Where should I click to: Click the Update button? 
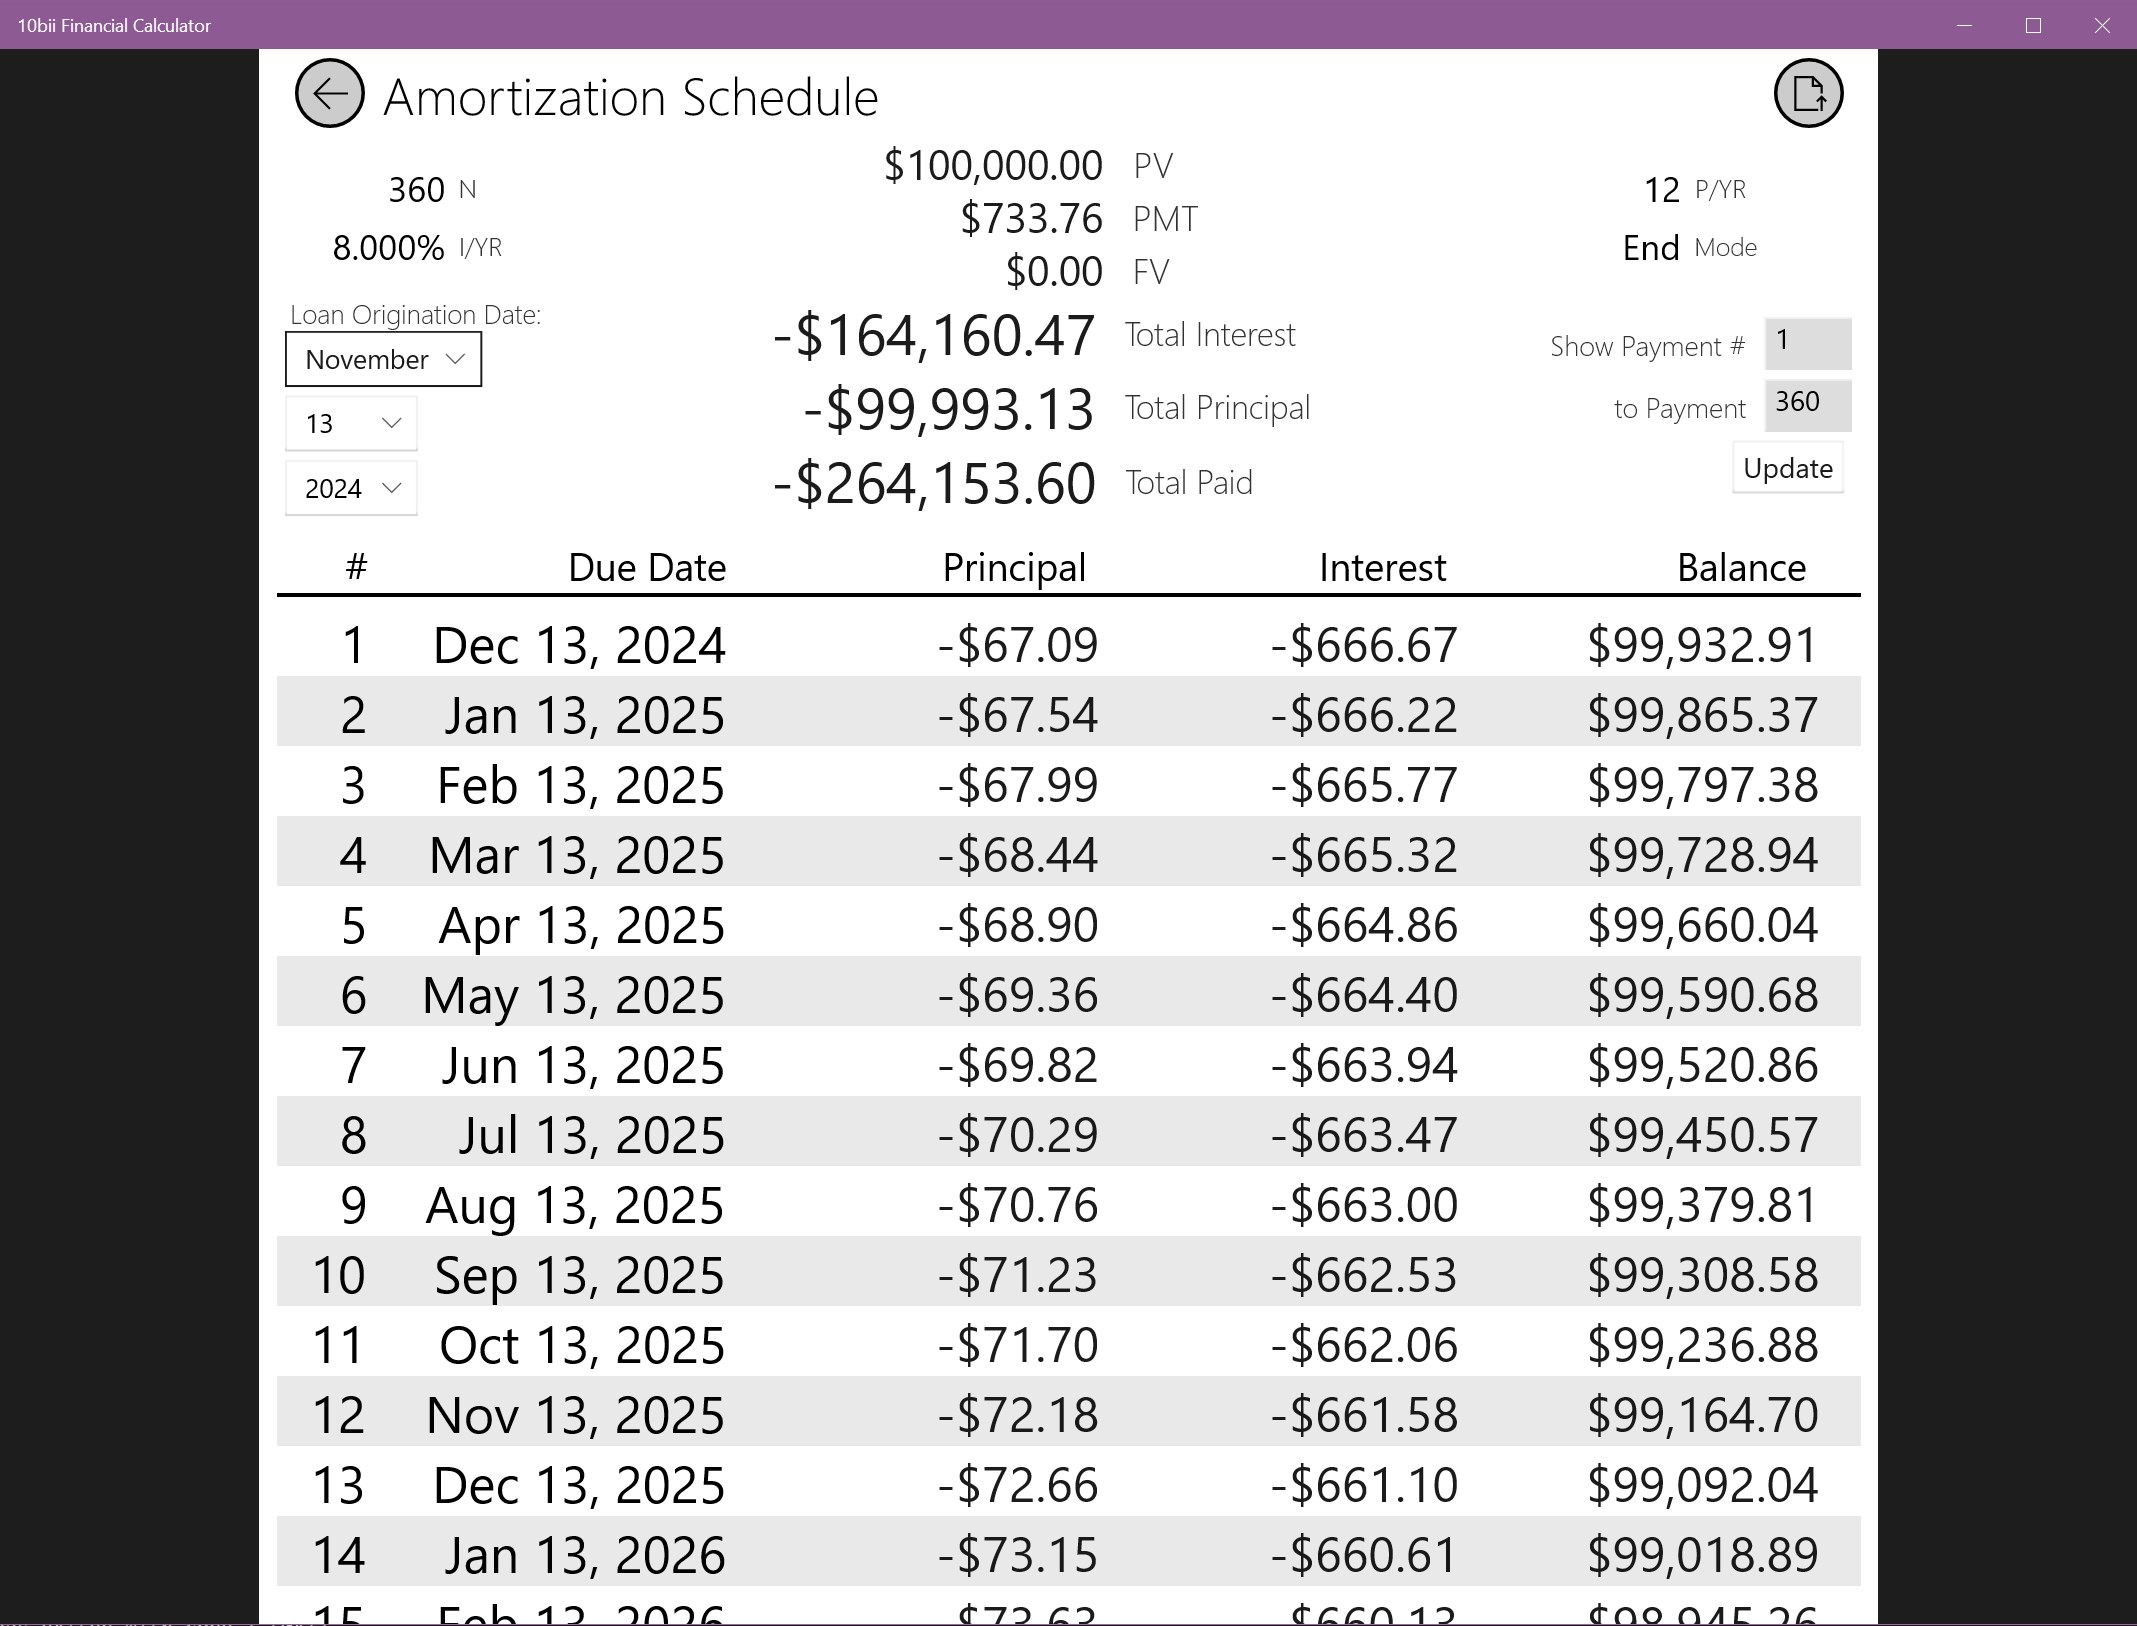point(1787,467)
